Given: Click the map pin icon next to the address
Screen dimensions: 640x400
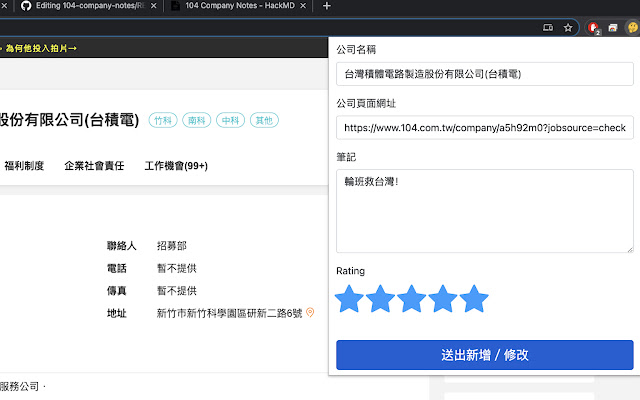Looking at the screenshot, I should click(310, 313).
